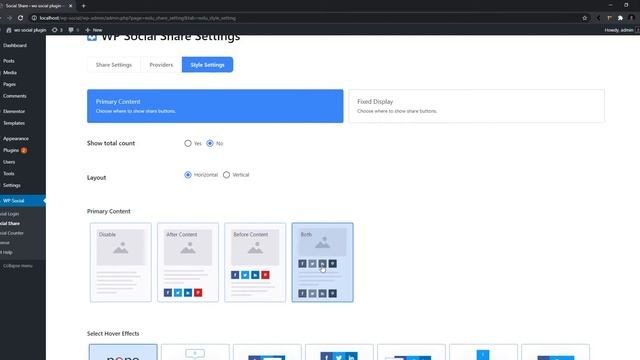Open Social Share submenu item
640x360 pixels.
[x=10, y=223]
